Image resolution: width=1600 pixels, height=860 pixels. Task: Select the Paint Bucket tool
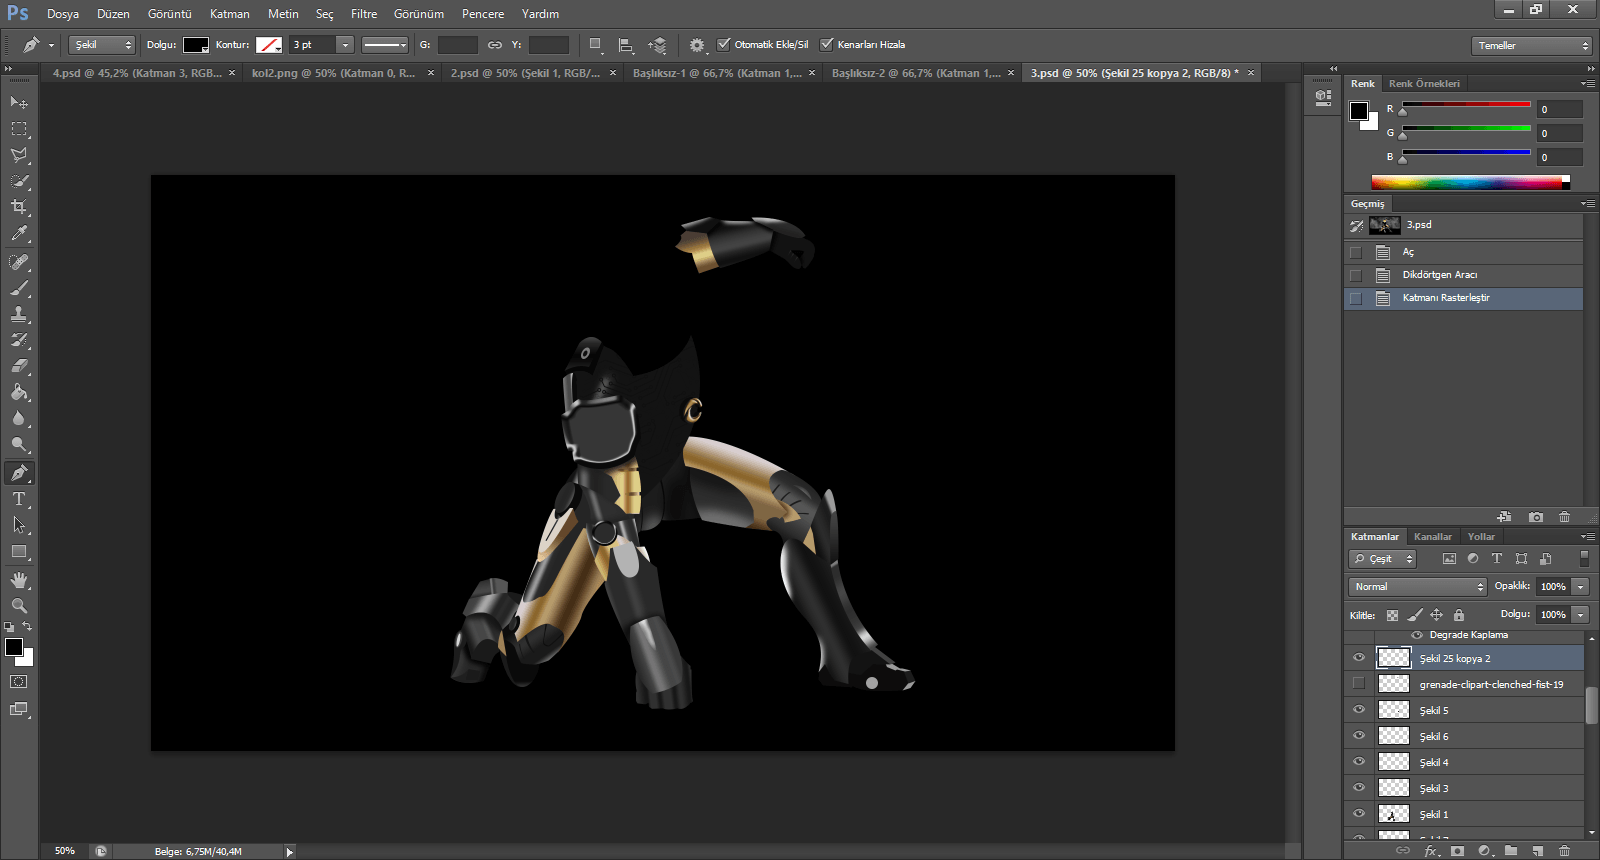coord(19,392)
